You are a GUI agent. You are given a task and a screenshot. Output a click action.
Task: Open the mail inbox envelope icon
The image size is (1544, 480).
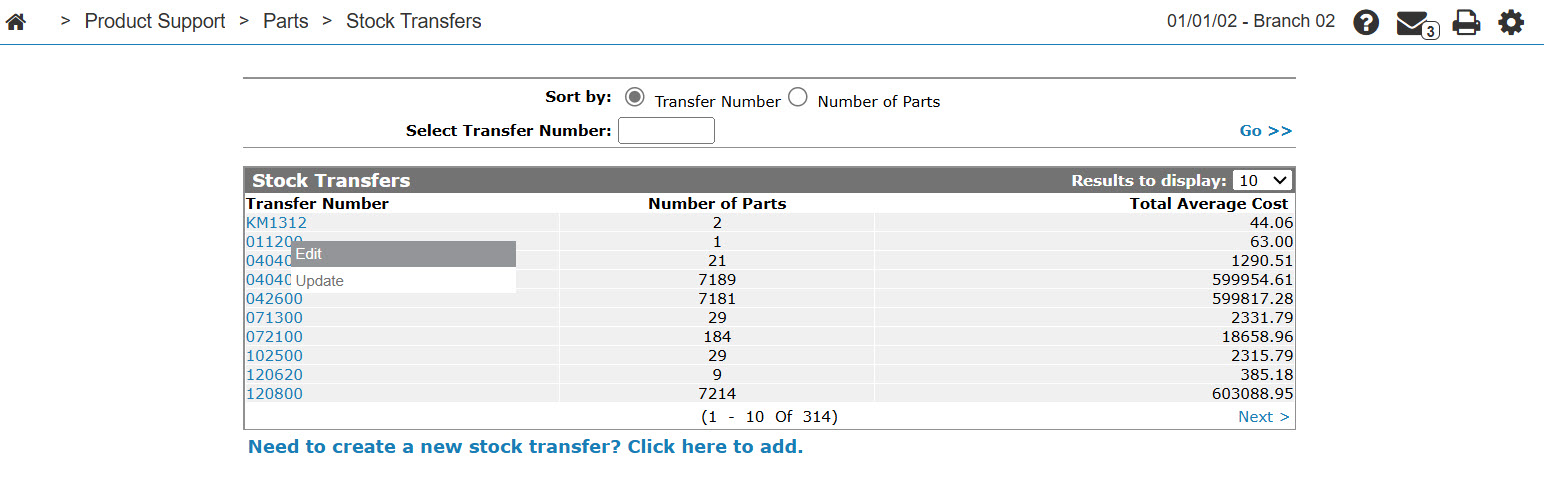coord(1415,23)
